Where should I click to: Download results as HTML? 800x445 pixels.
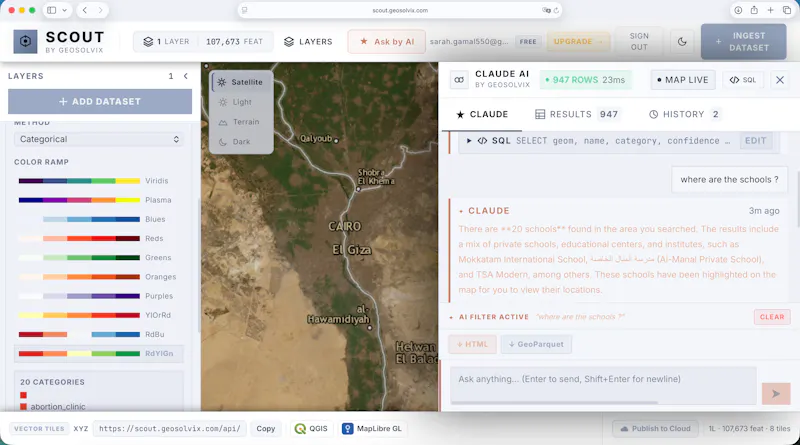pos(472,344)
